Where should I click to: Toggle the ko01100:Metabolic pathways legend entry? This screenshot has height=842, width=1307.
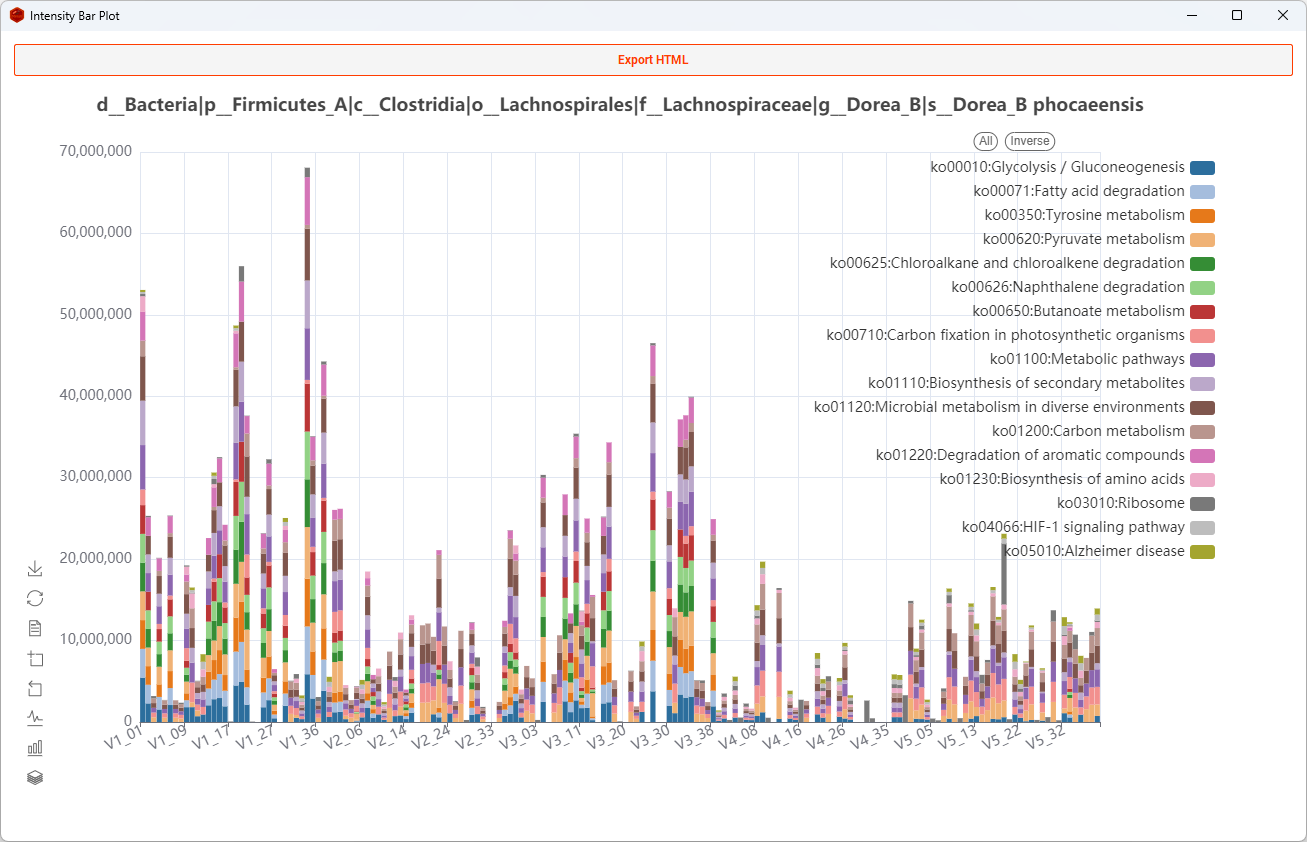1087,360
